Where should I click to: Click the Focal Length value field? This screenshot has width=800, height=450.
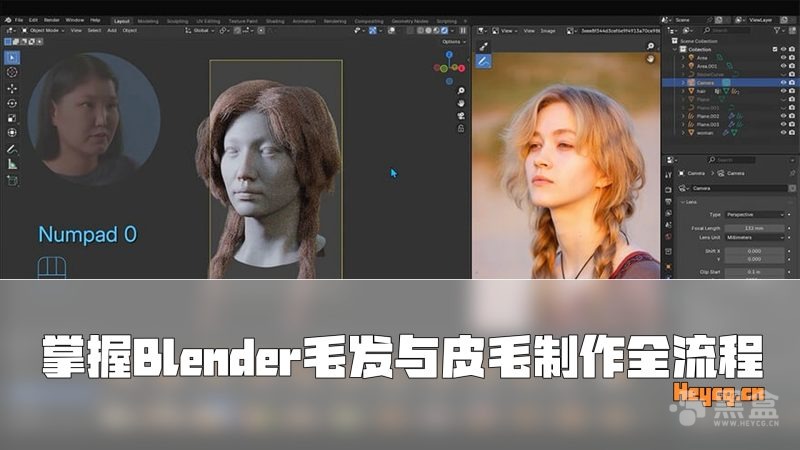pyautogui.click(x=755, y=229)
